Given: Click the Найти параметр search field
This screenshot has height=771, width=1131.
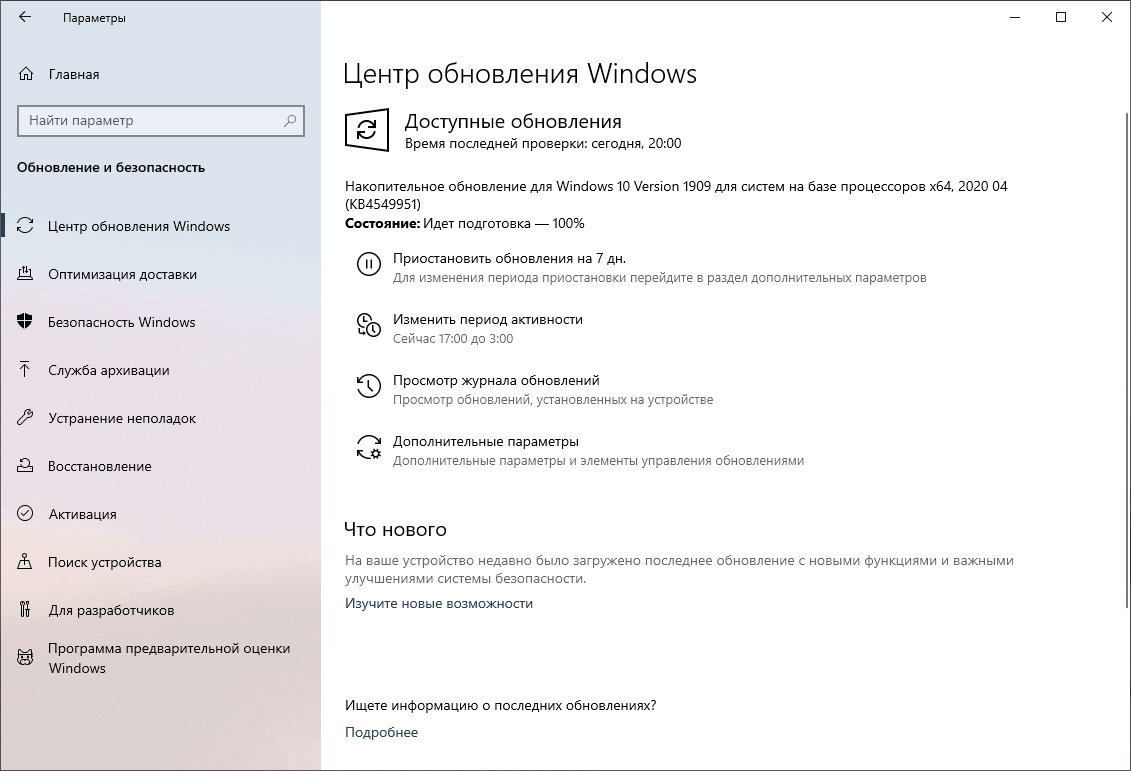Looking at the screenshot, I should tap(160, 121).
